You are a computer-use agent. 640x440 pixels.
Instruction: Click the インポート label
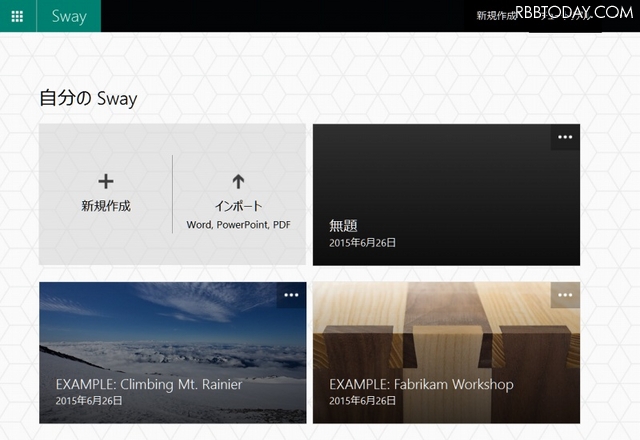[x=238, y=206]
